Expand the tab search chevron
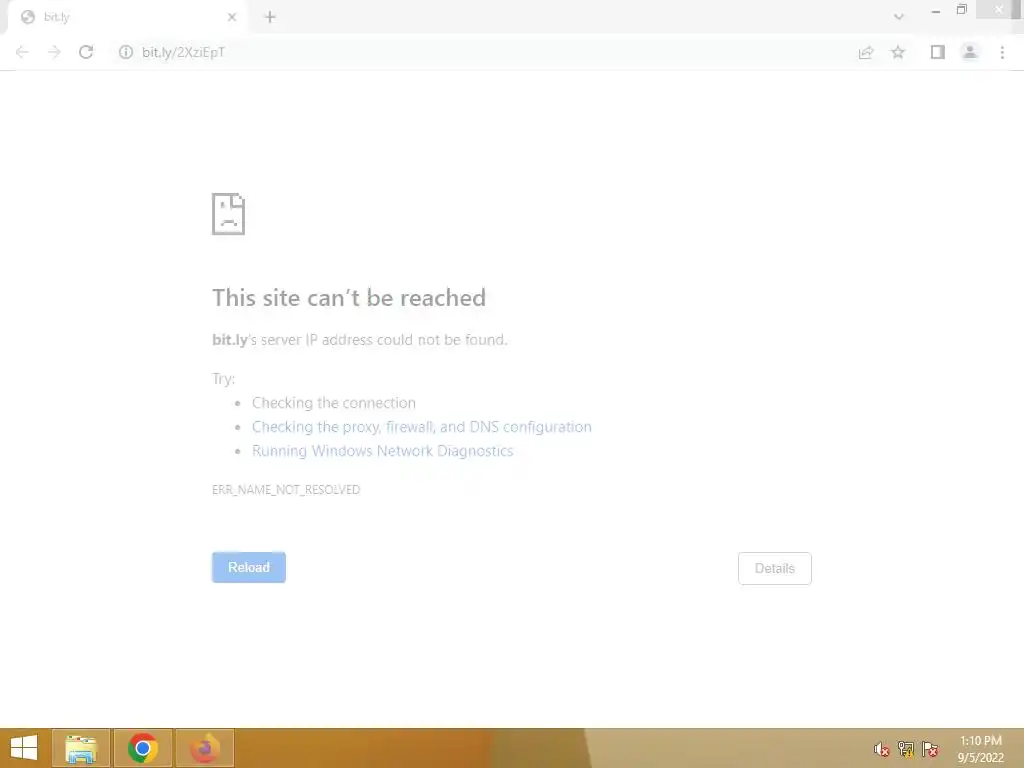The height and width of the screenshot is (768, 1024). coord(899,17)
